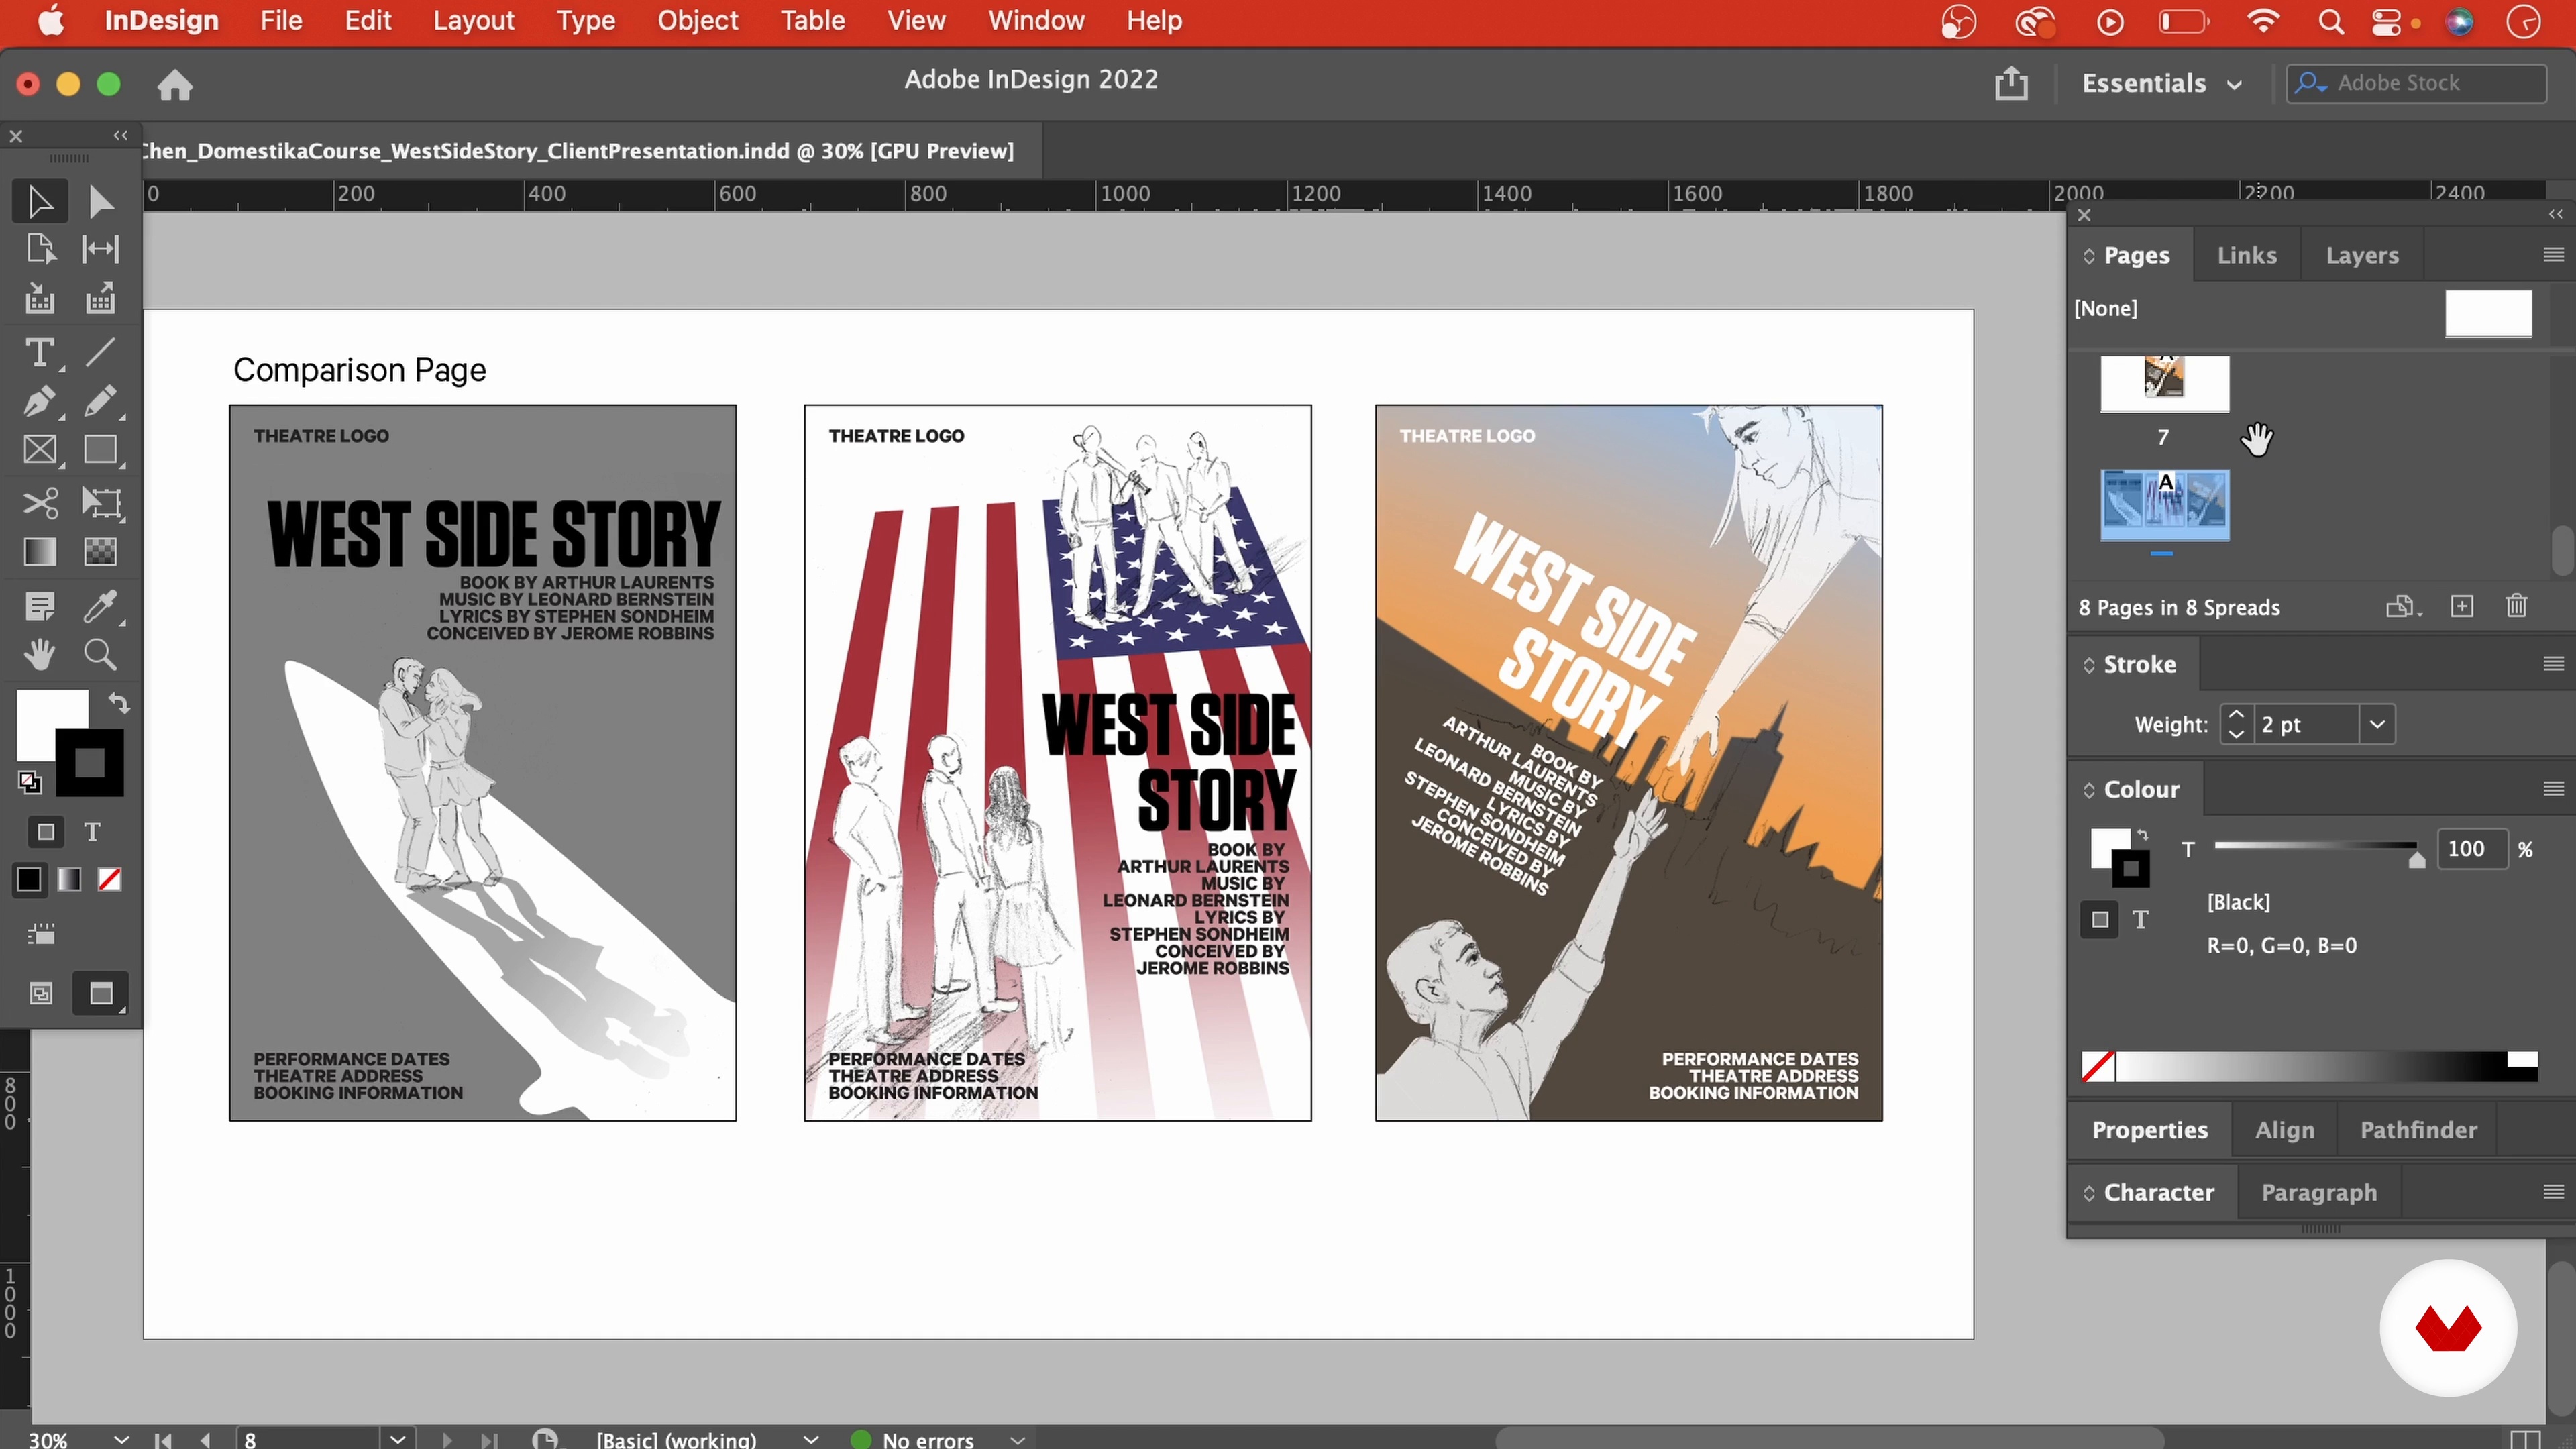Open the preflight profile dropdown
This screenshot has width=2576, height=1449.
pos(811,1439)
